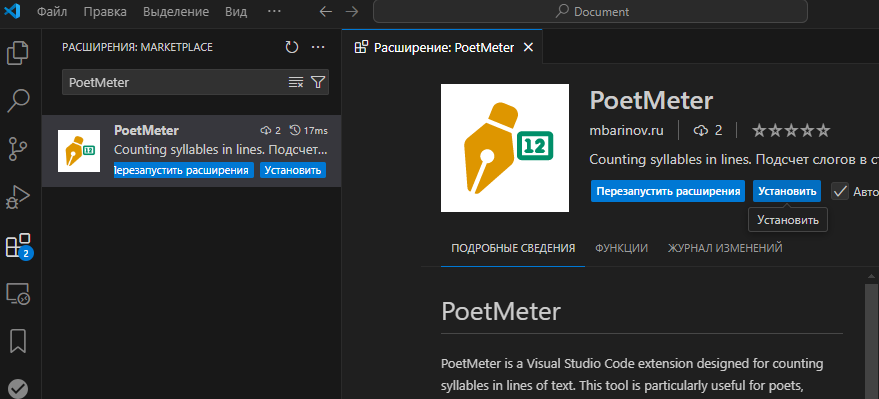Viewport: 879px width, 399px height.
Task: Click Перезапустить расширения on the details page
Action: tap(668, 191)
